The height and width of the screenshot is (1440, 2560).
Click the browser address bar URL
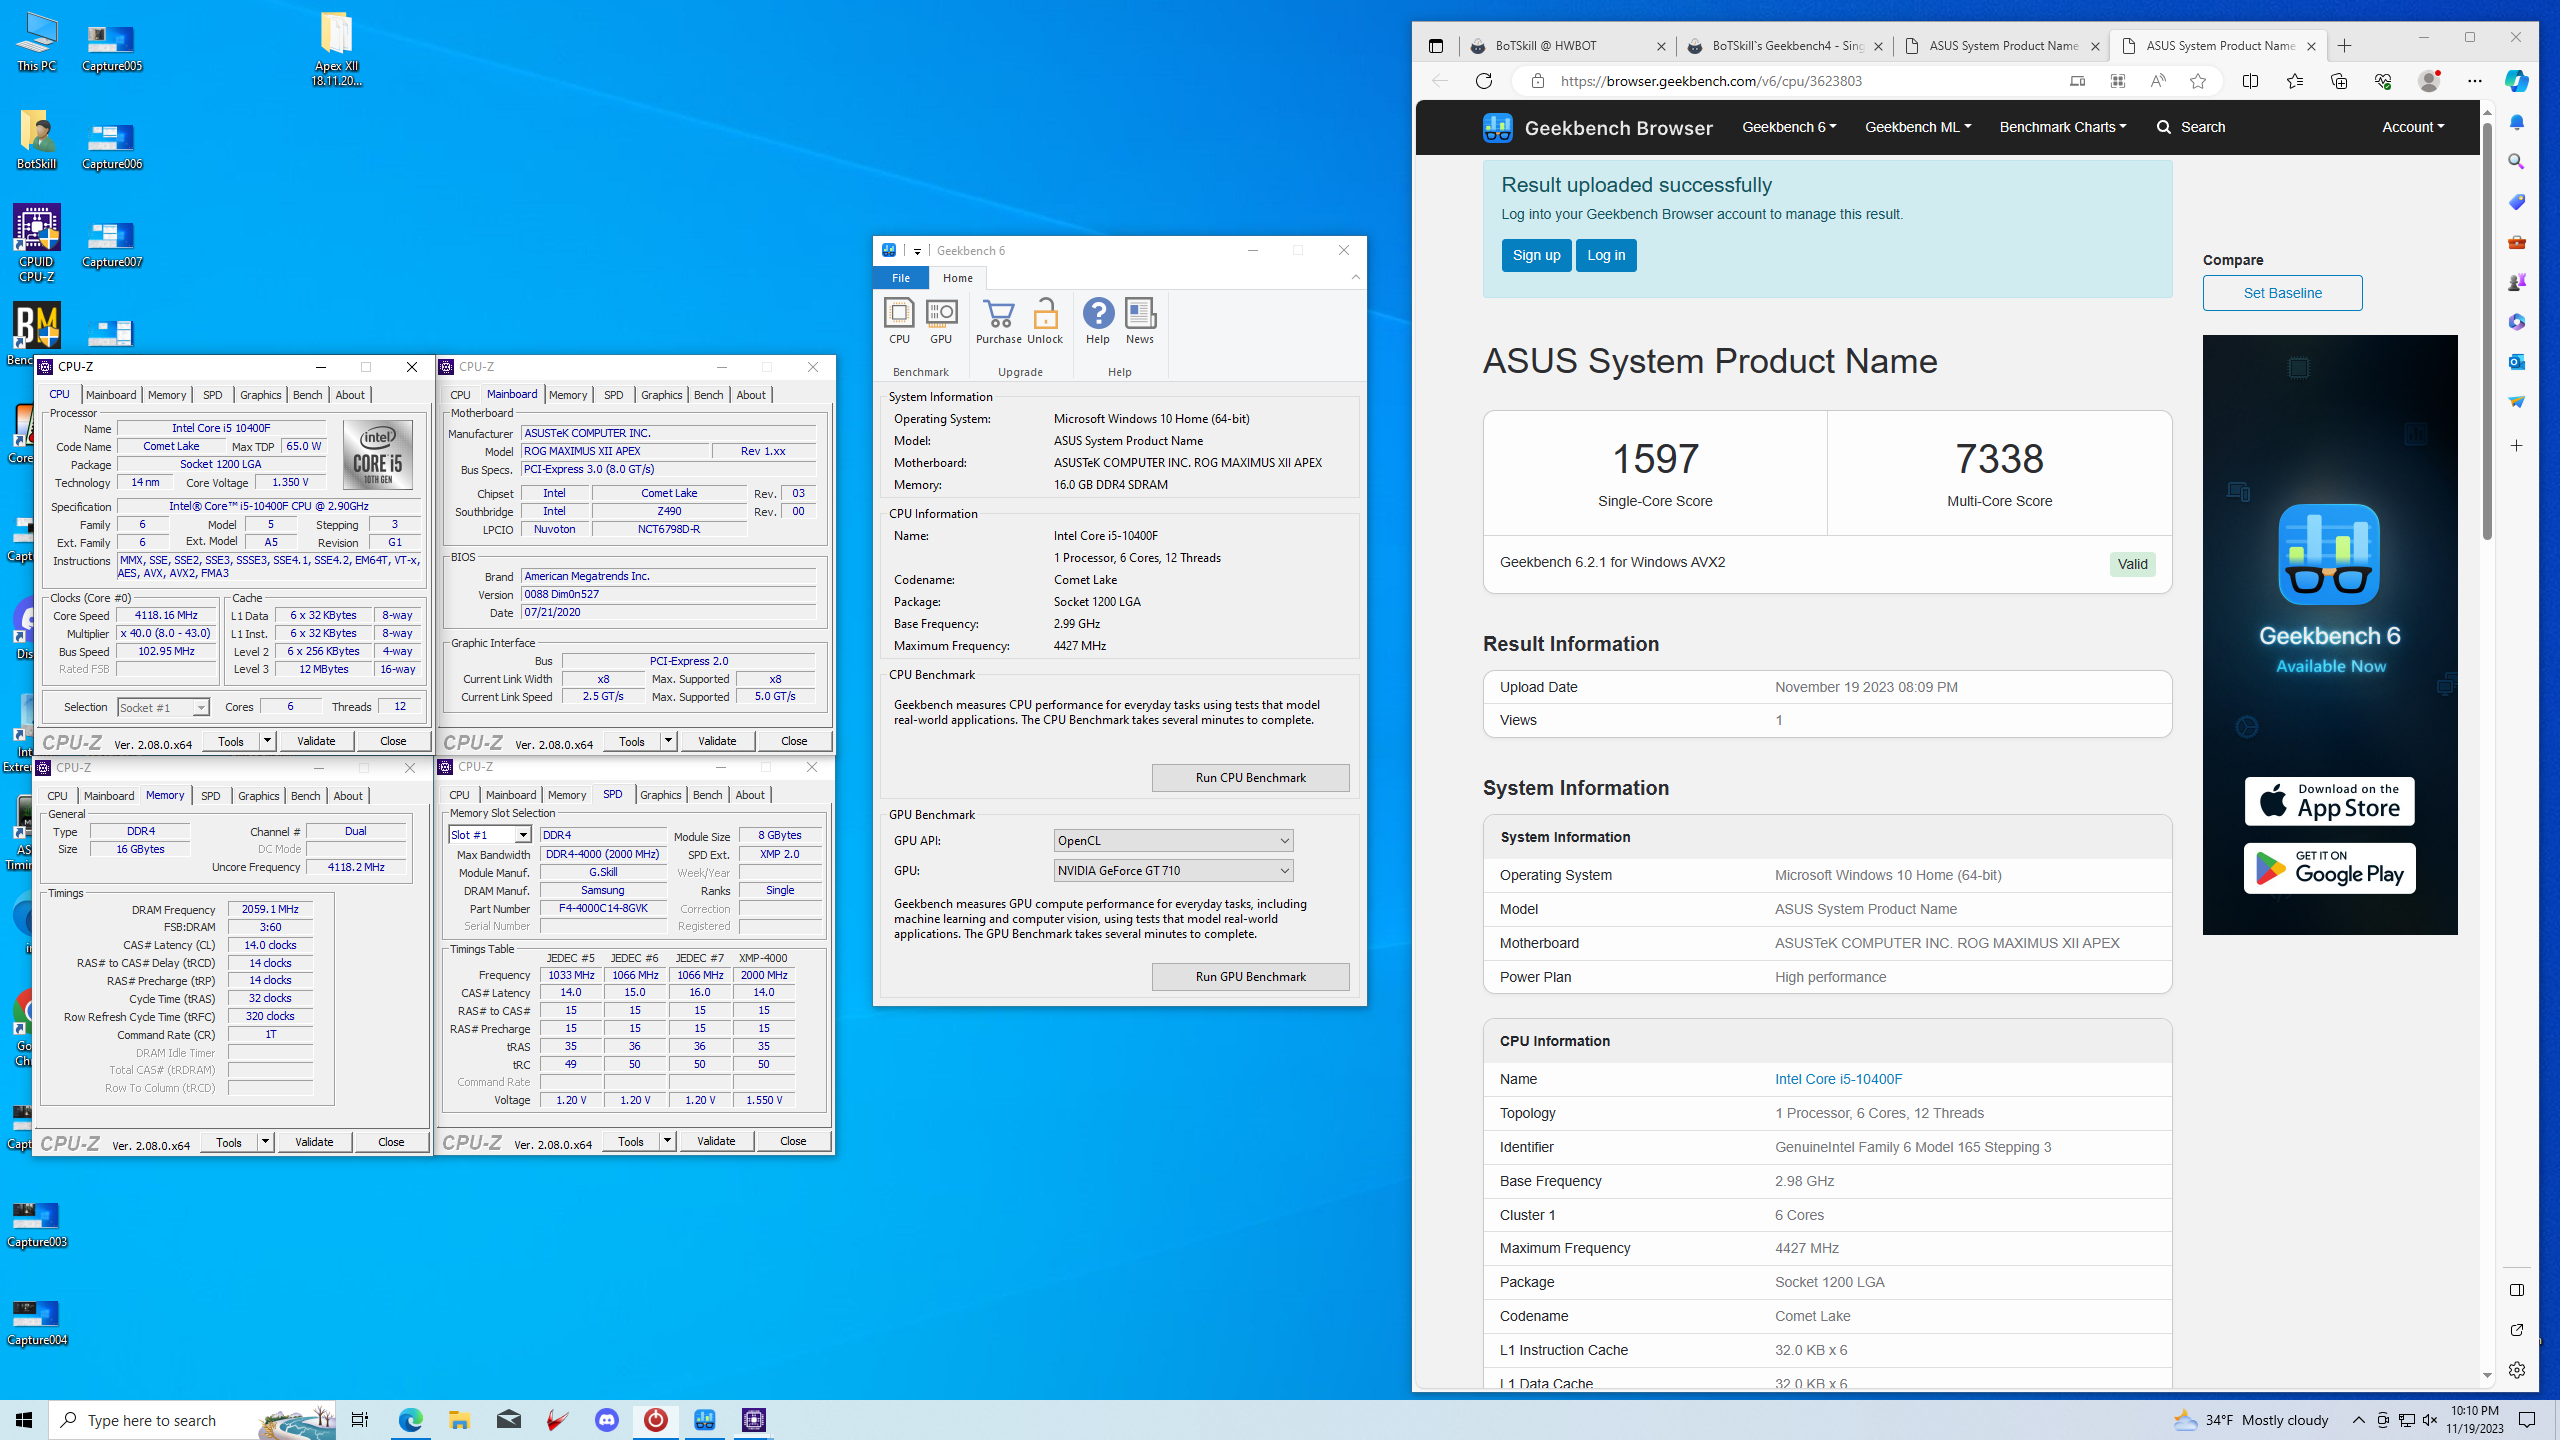tap(1711, 81)
